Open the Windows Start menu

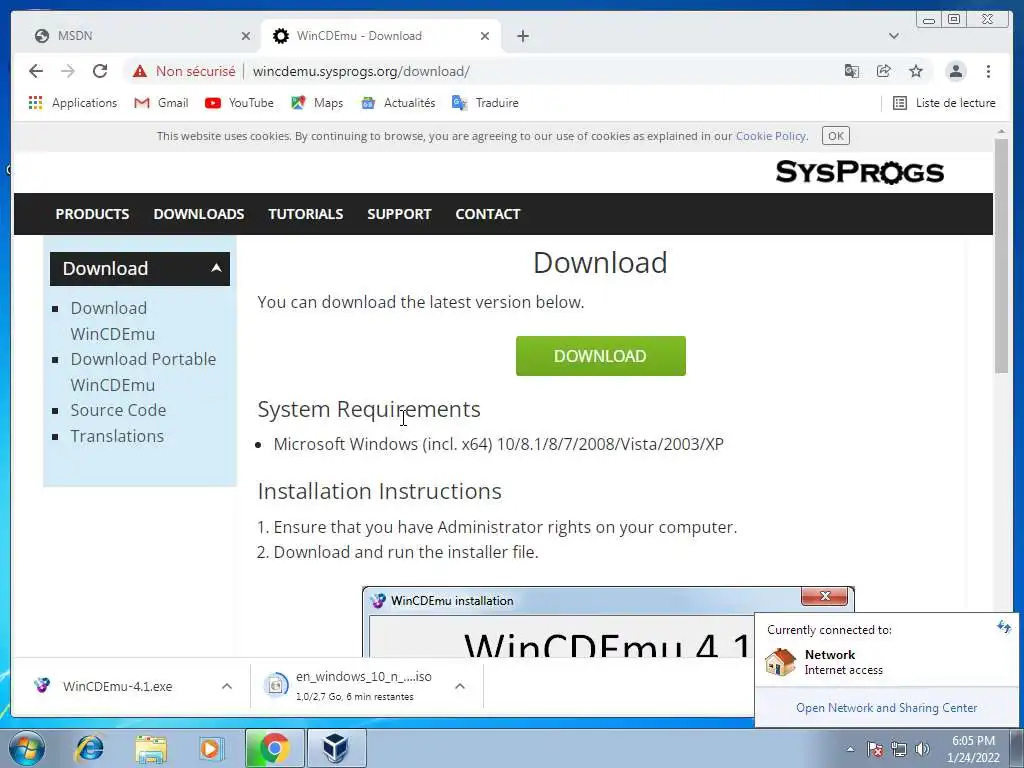tap(26, 748)
